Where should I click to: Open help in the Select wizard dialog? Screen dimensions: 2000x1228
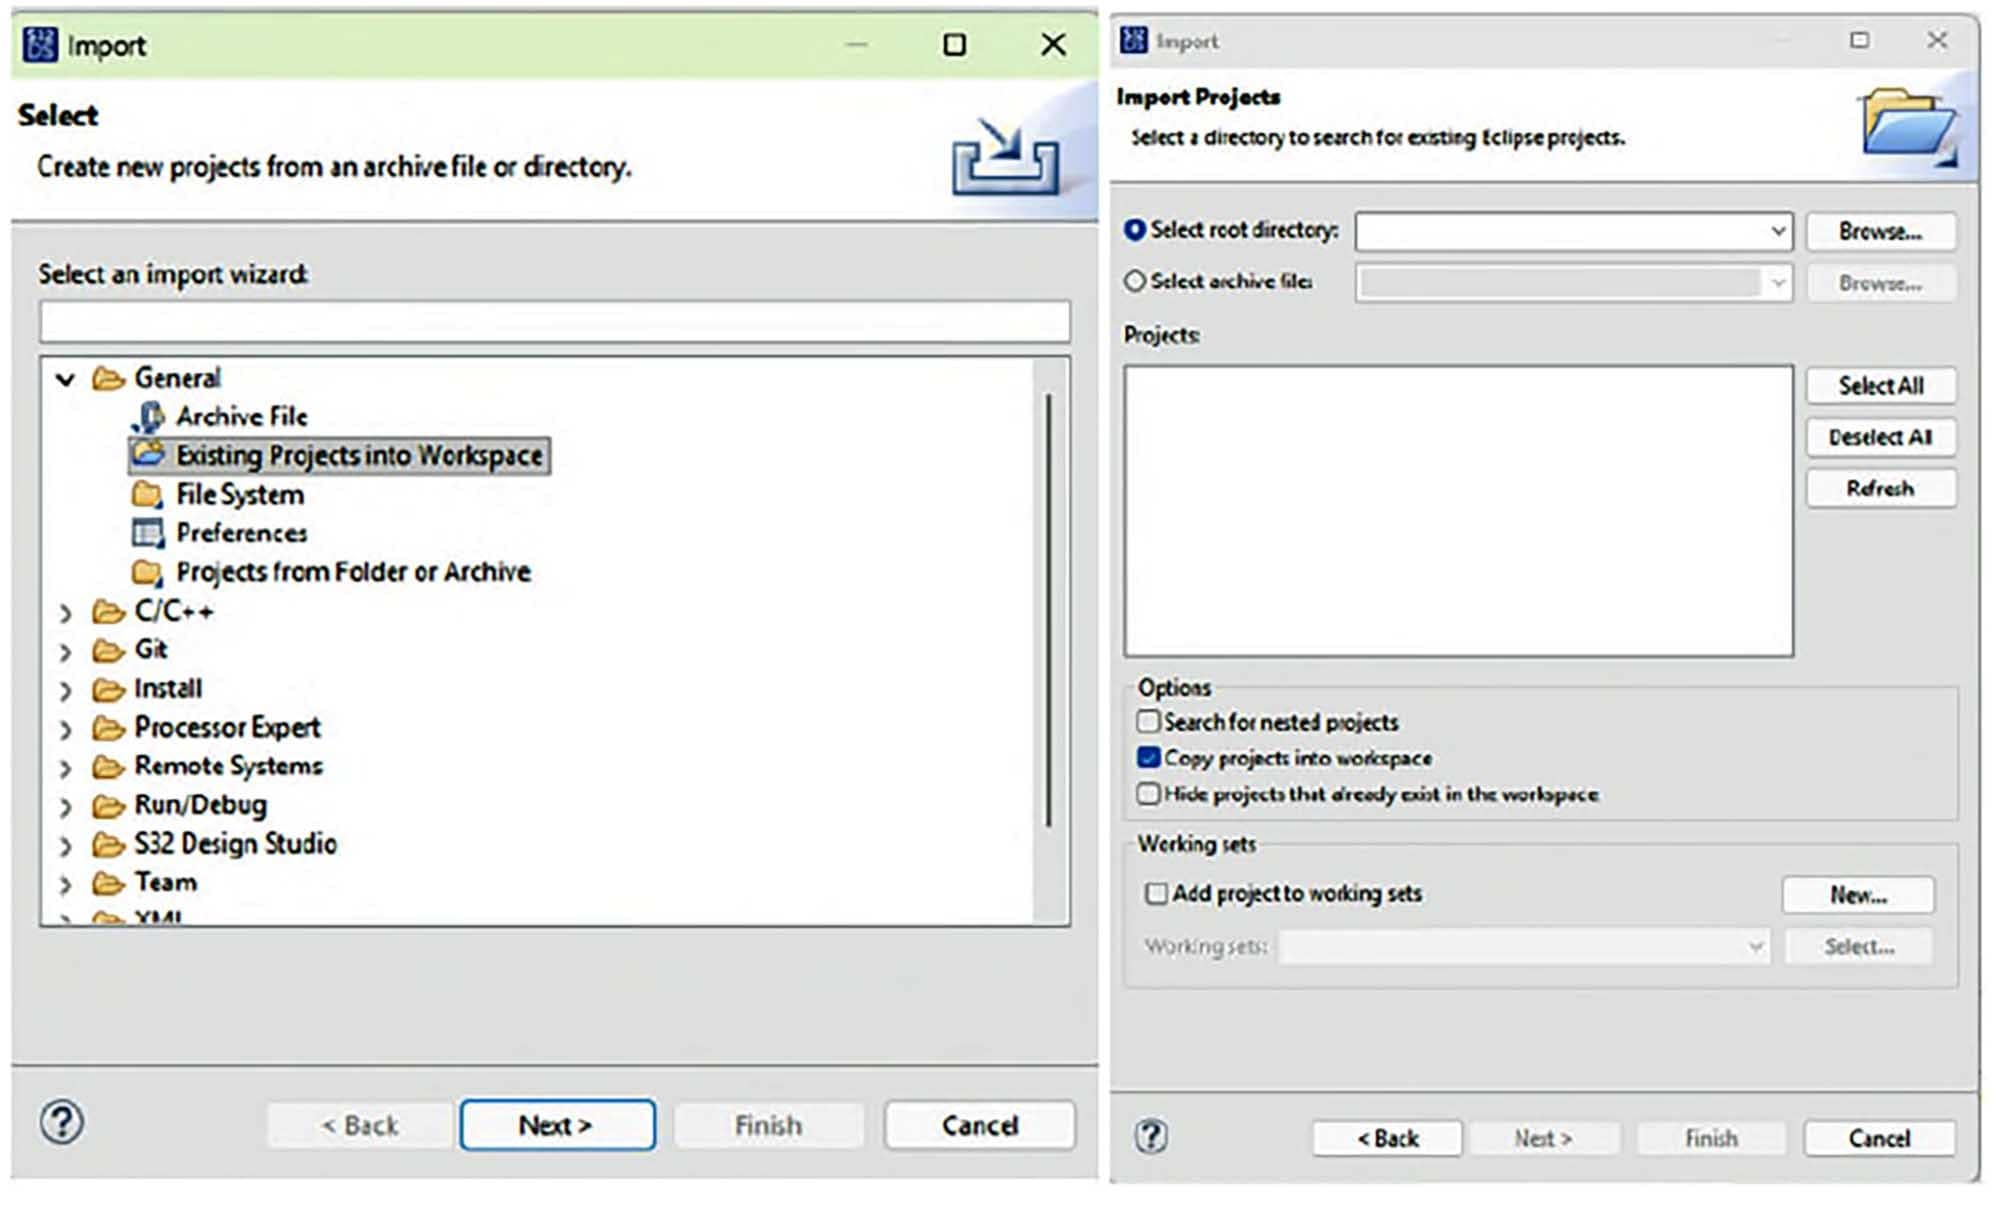(62, 1123)
